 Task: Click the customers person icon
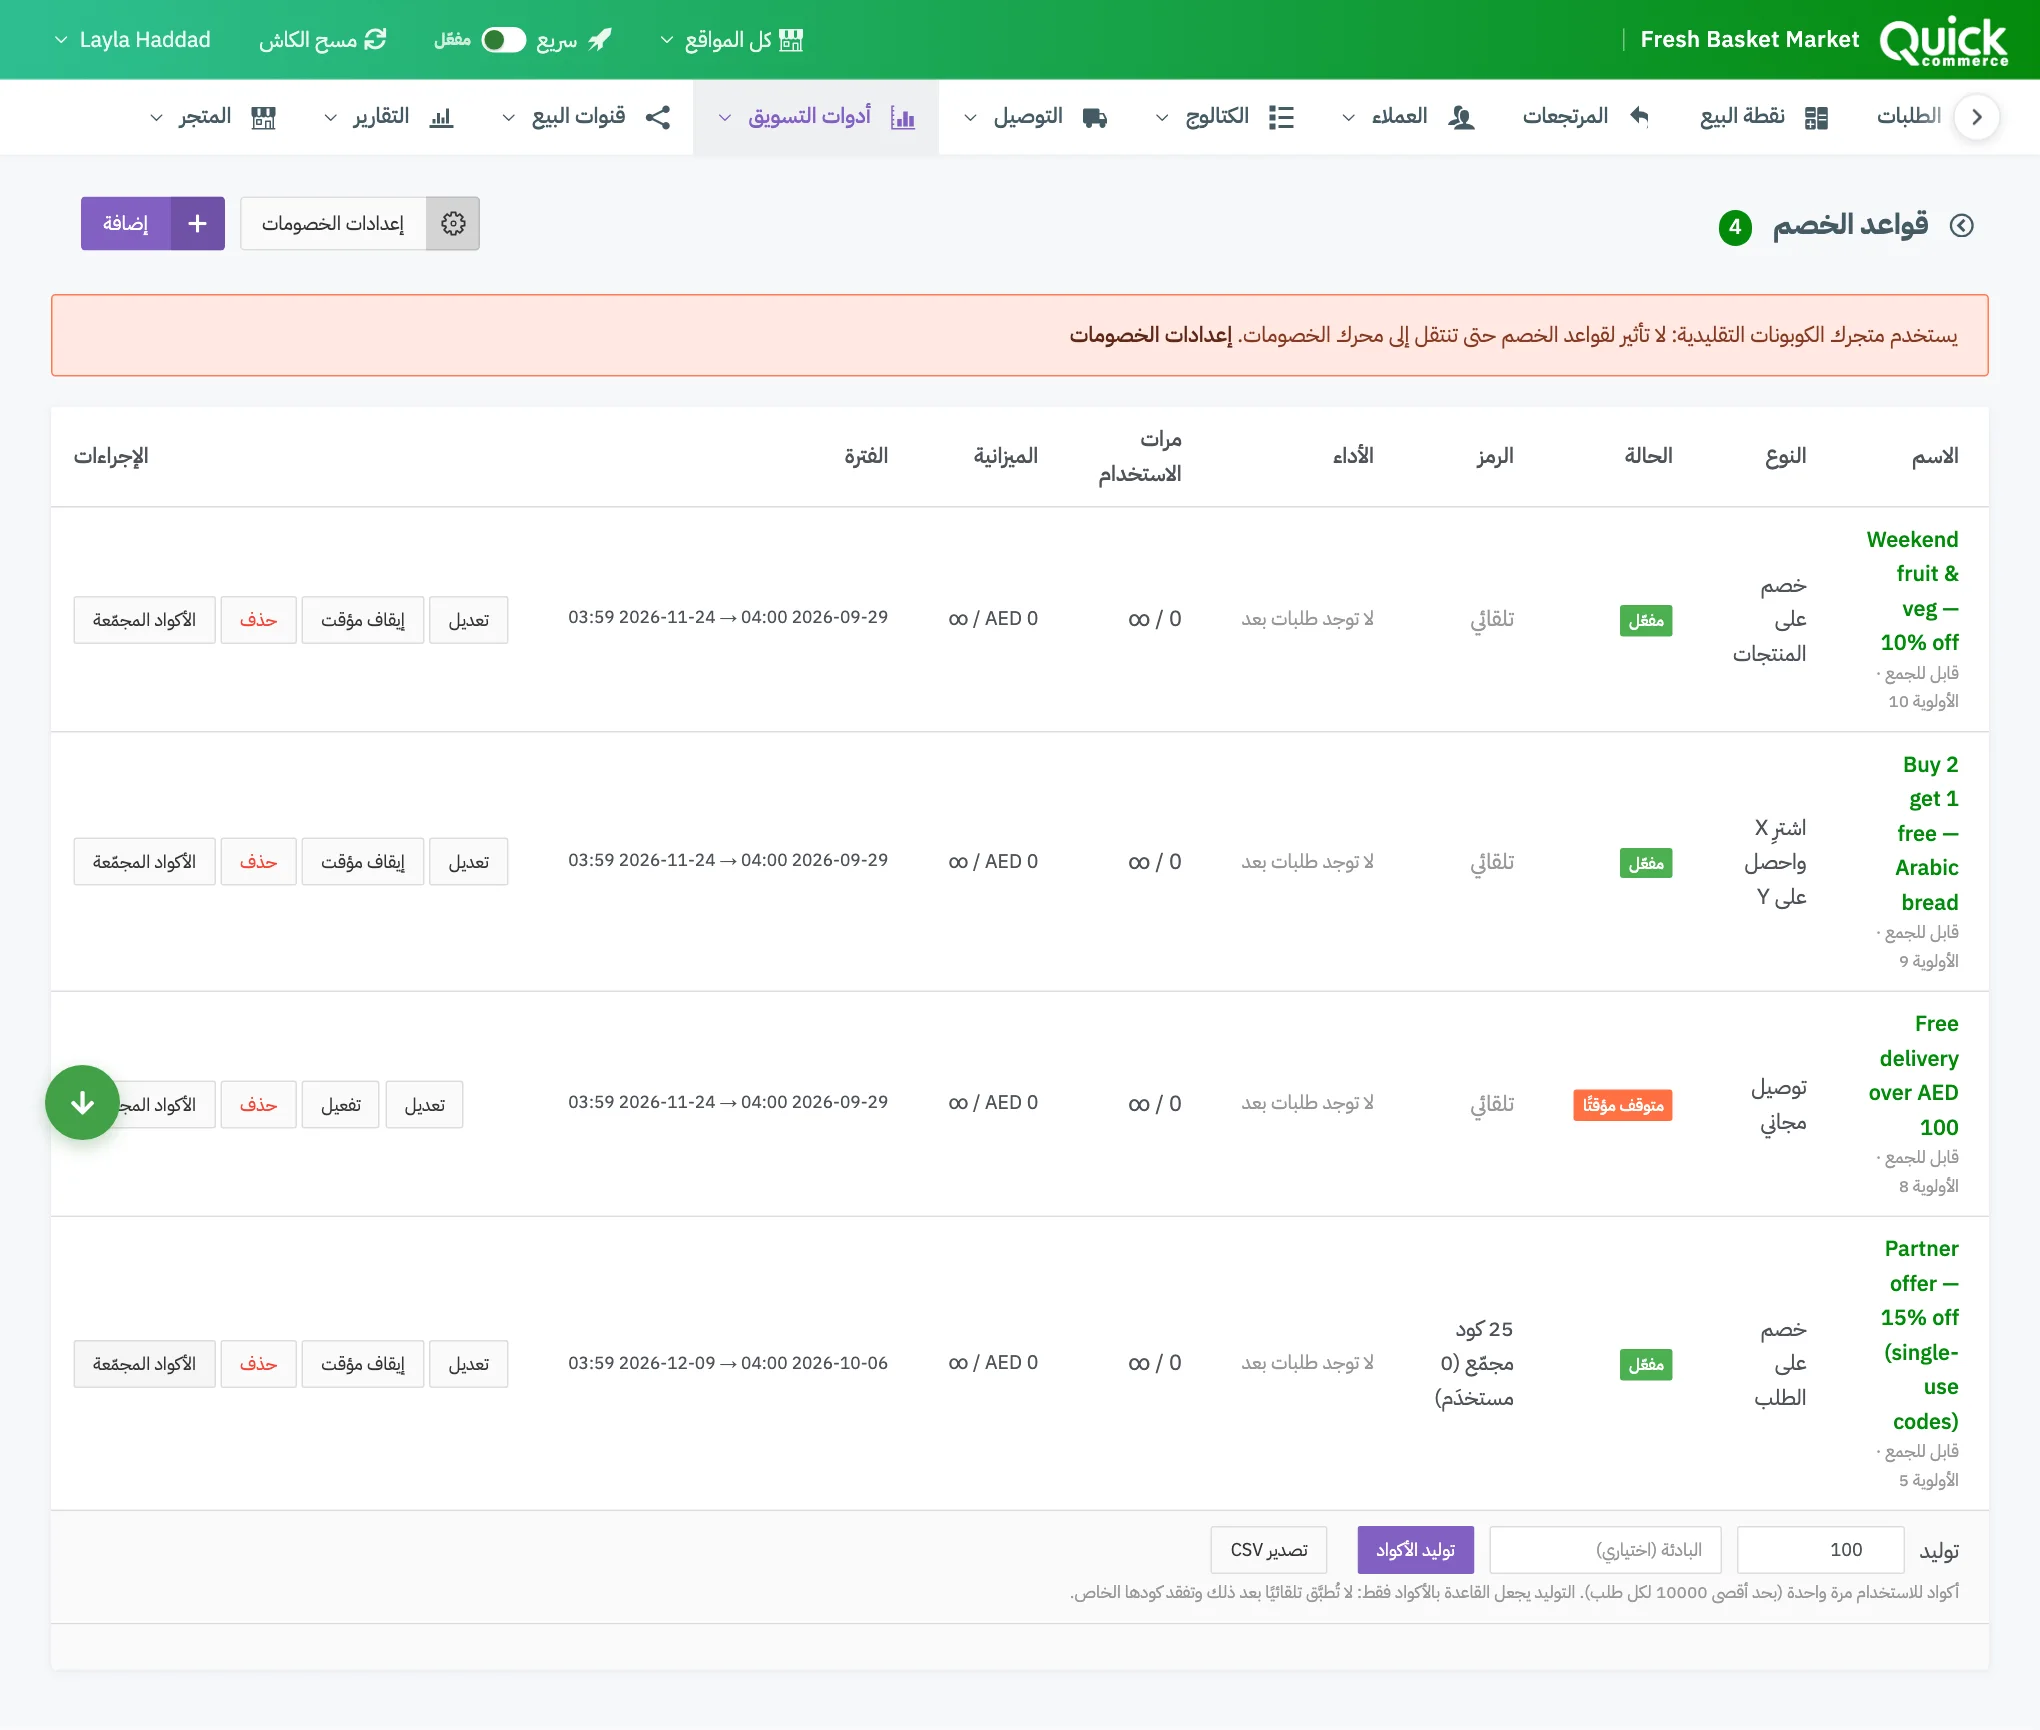tap(1461, 117)
